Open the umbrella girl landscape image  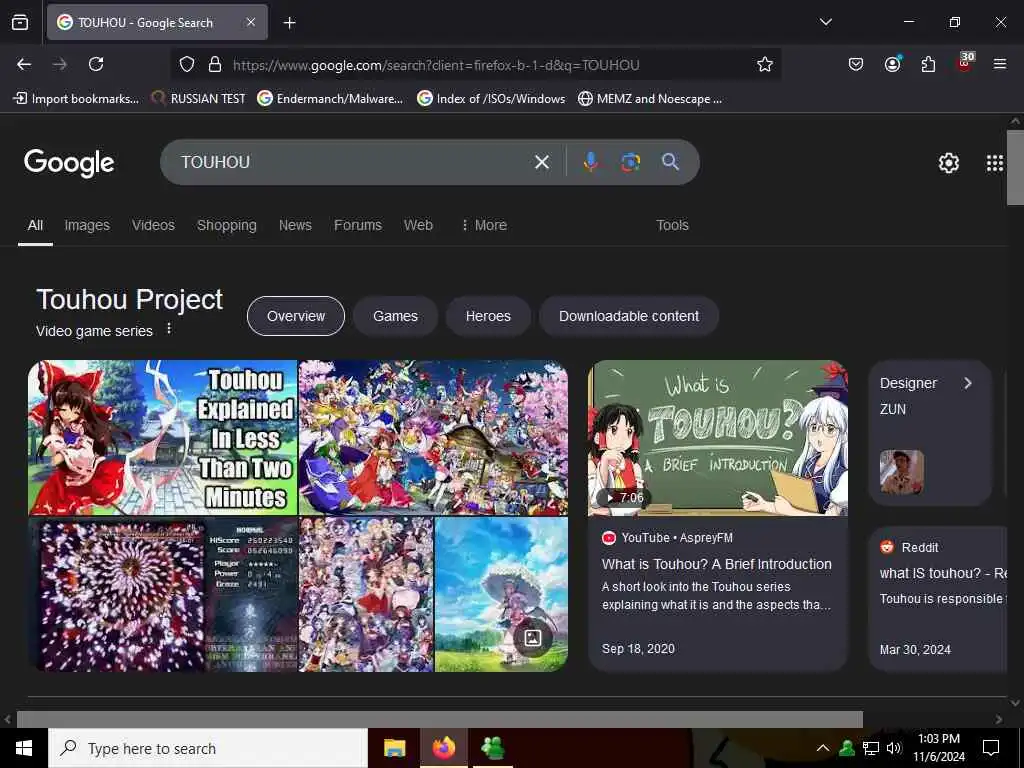pos(502,594)
